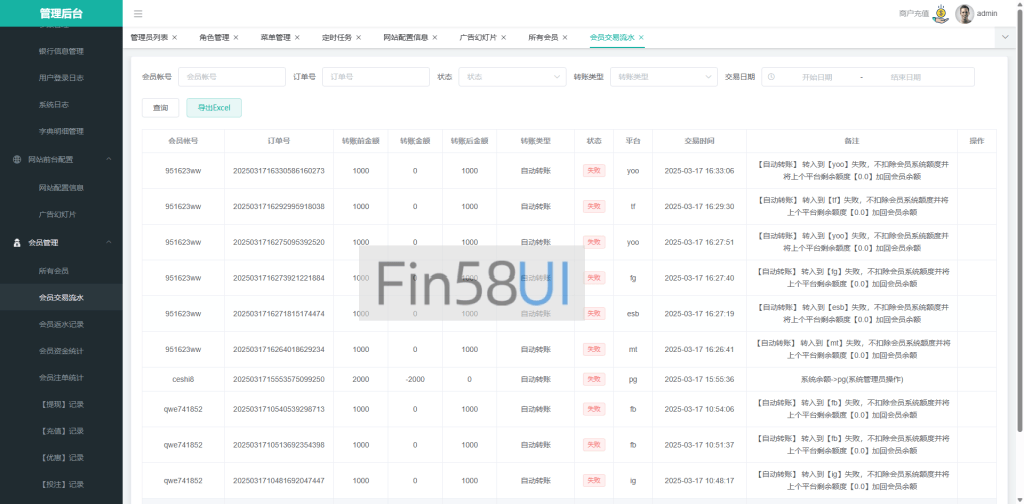The image size is (1024, 504).
Task: Click the 订单号 input field
Action: [x=375, y=77]
